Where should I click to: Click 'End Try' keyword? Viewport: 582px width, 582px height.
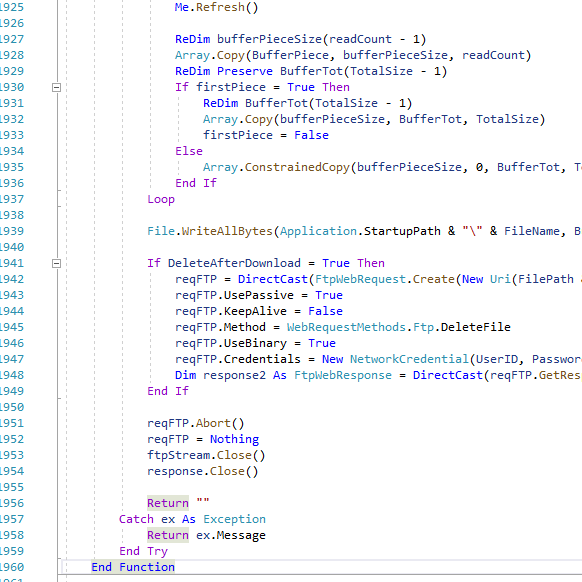143,551
